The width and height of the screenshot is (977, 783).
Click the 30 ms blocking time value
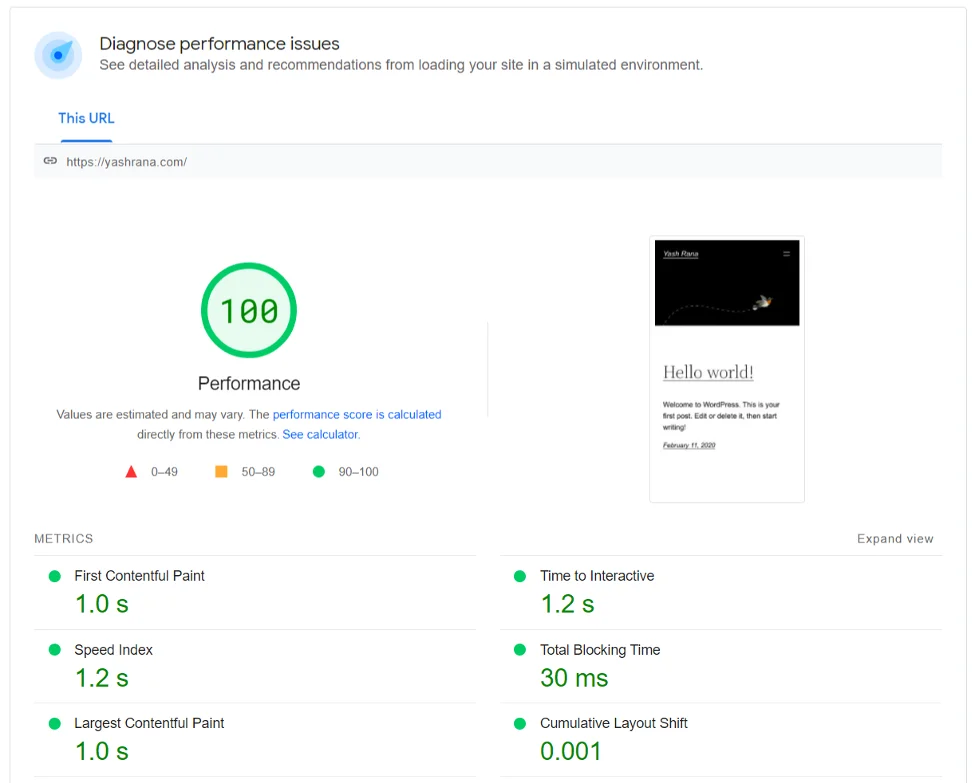(x=574, y=678)
